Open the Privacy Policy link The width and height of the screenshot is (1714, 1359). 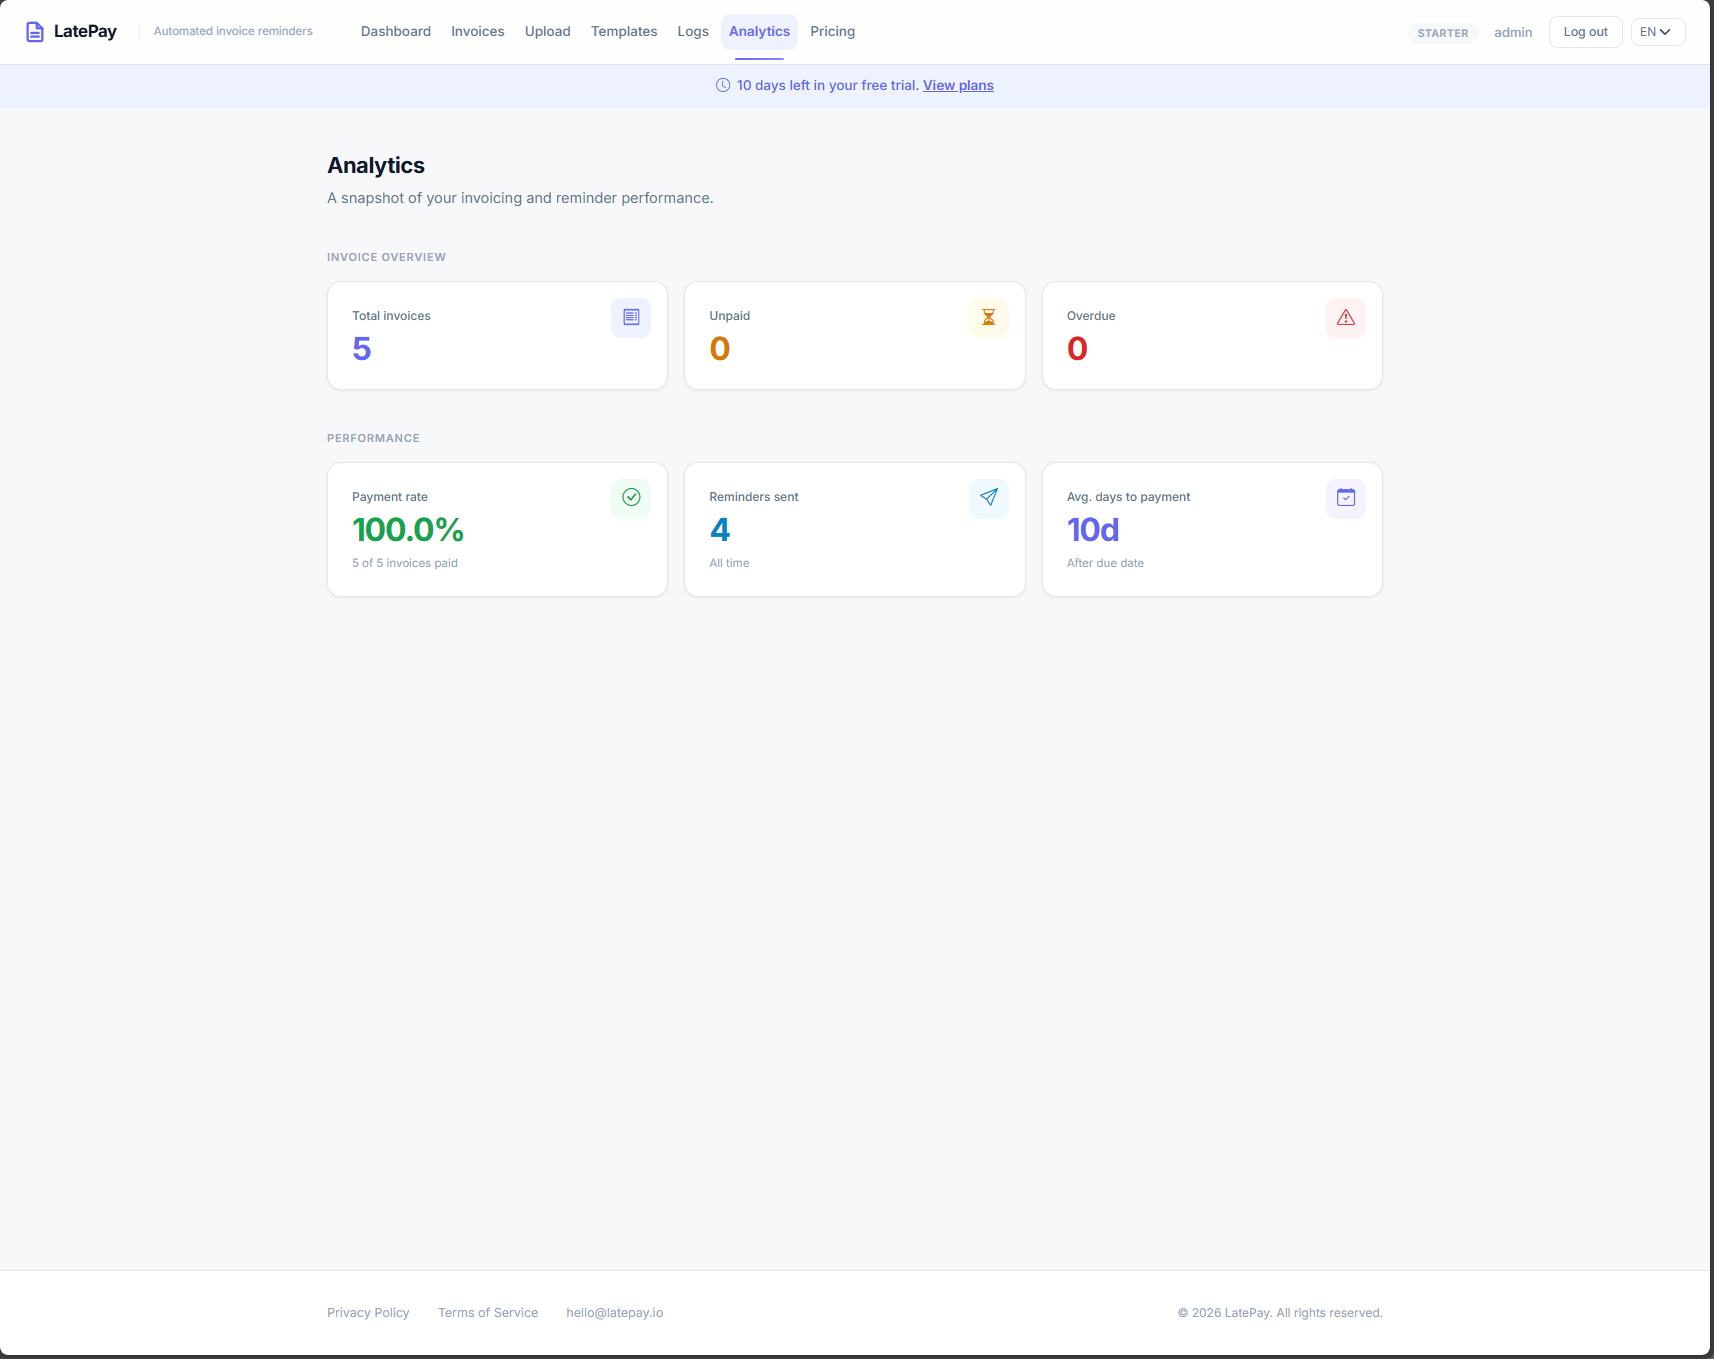(368, 1313)
